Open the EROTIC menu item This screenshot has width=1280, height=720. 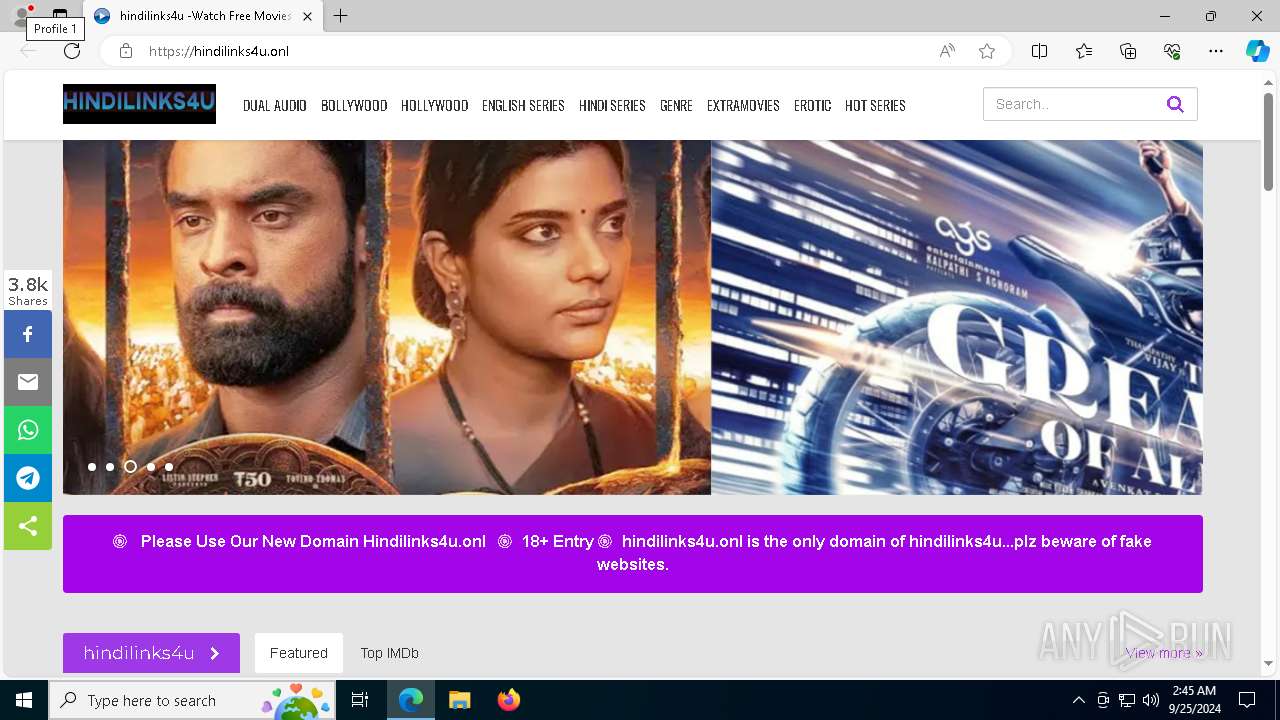point(813,105)
